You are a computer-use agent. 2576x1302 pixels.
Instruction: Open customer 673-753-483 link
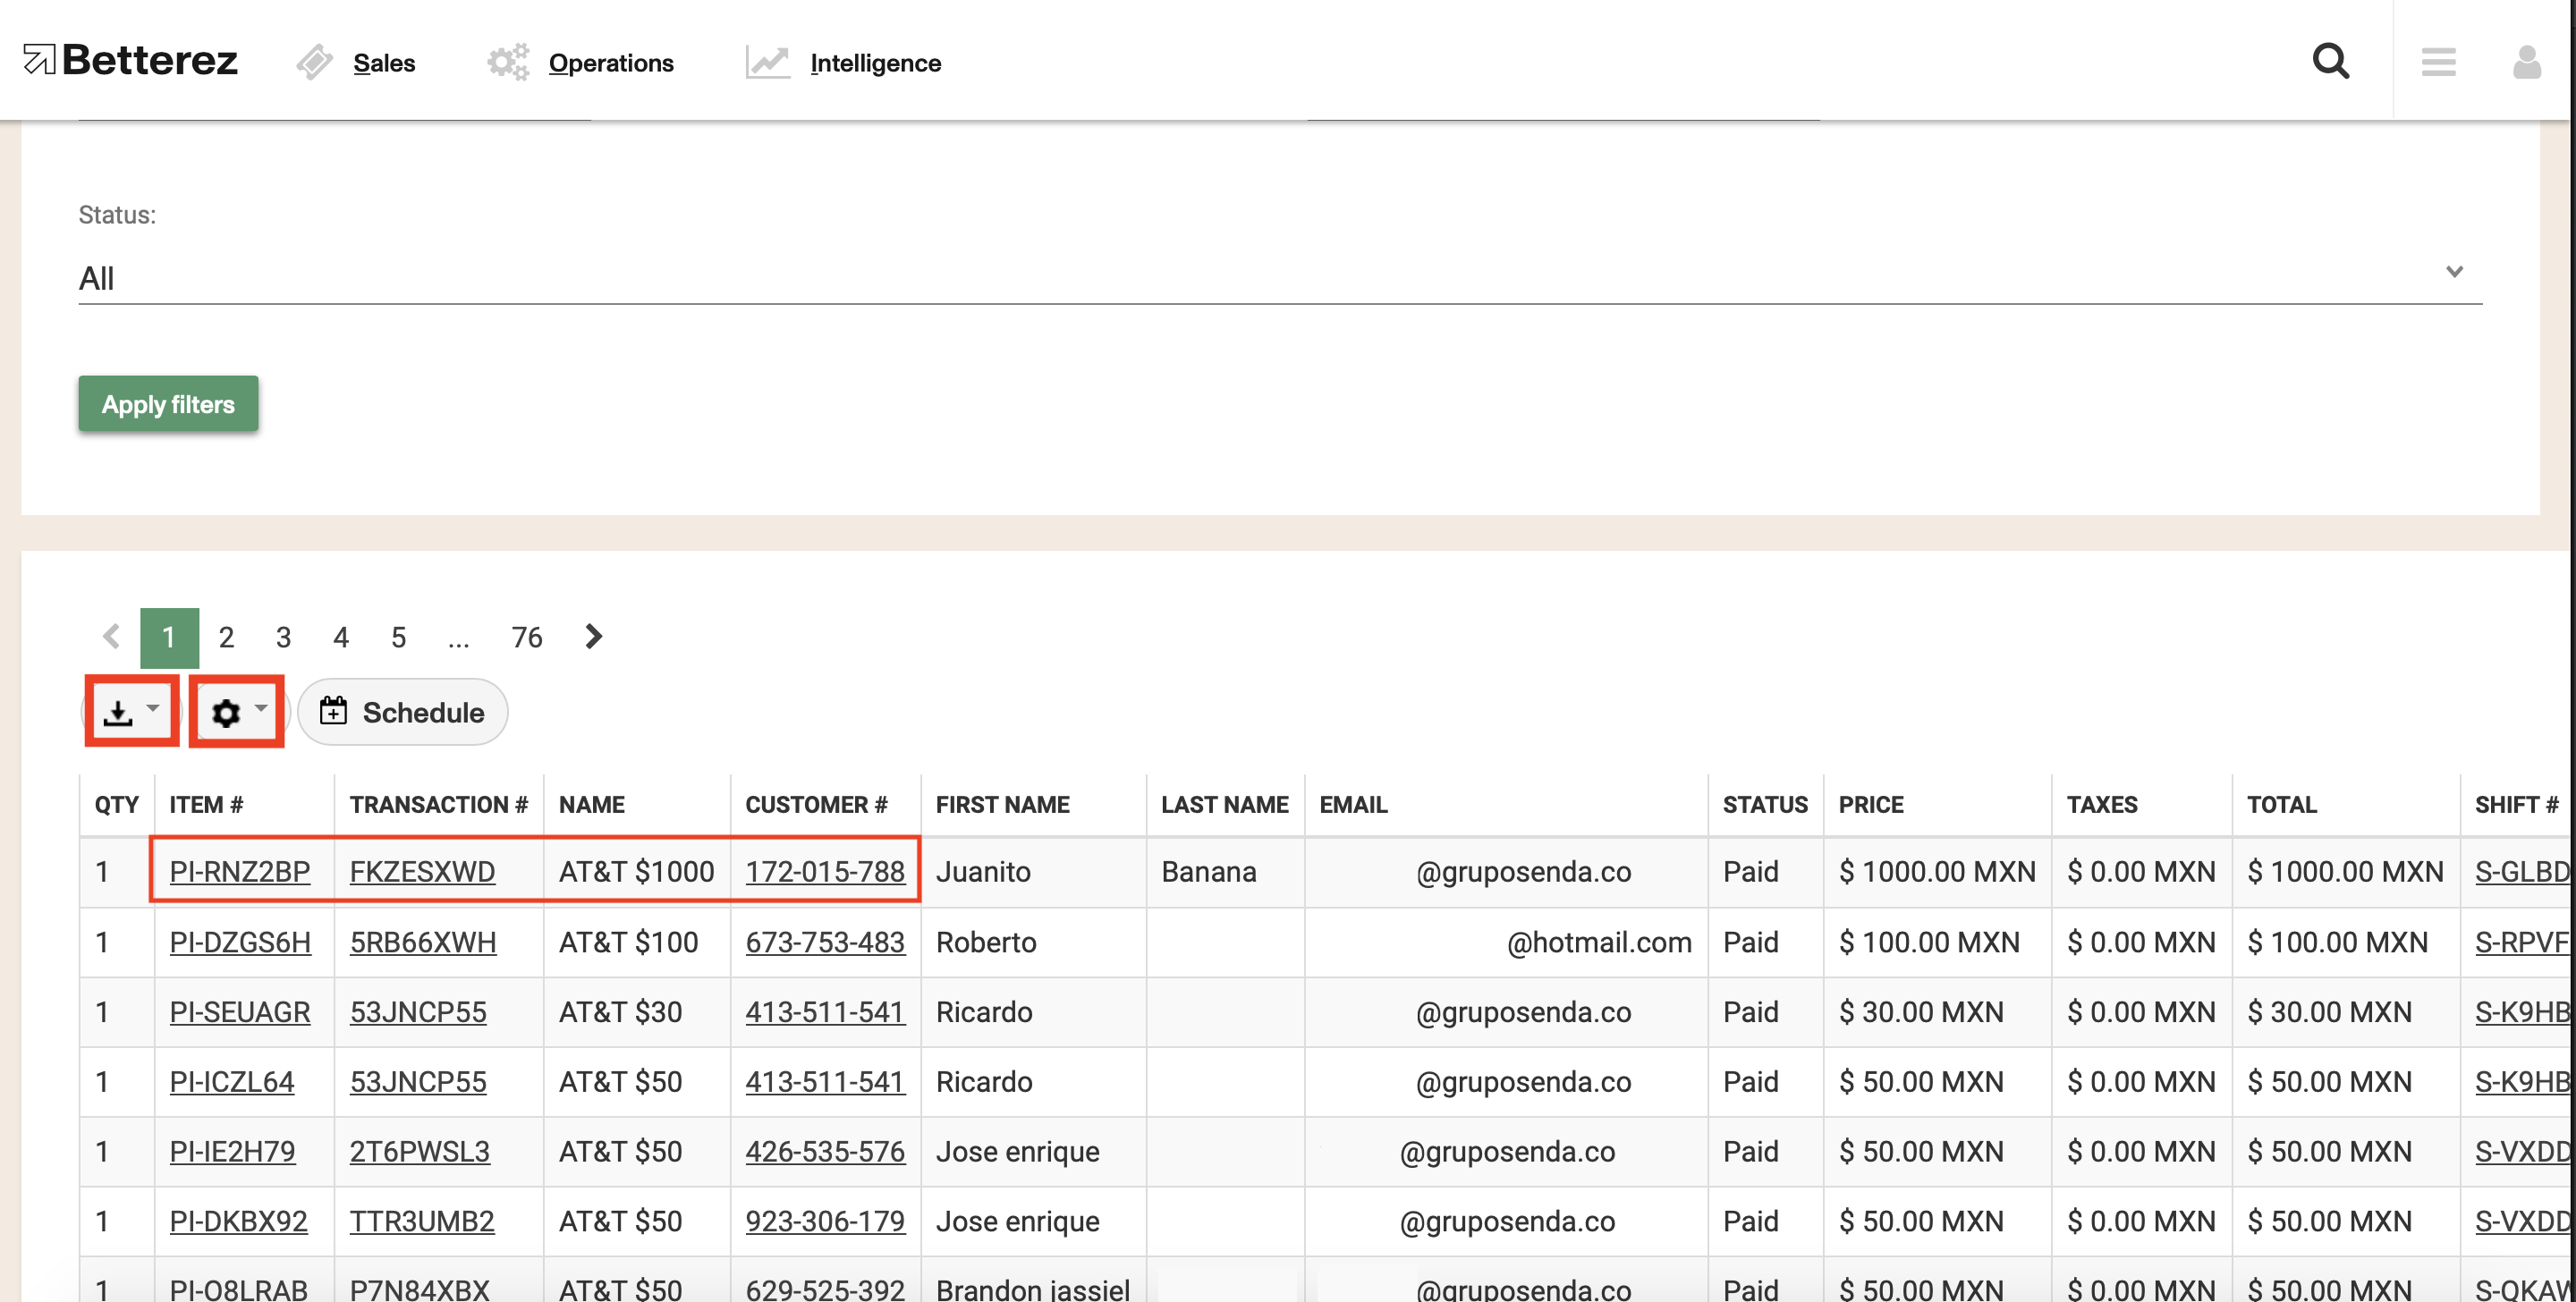click(825, 942)
